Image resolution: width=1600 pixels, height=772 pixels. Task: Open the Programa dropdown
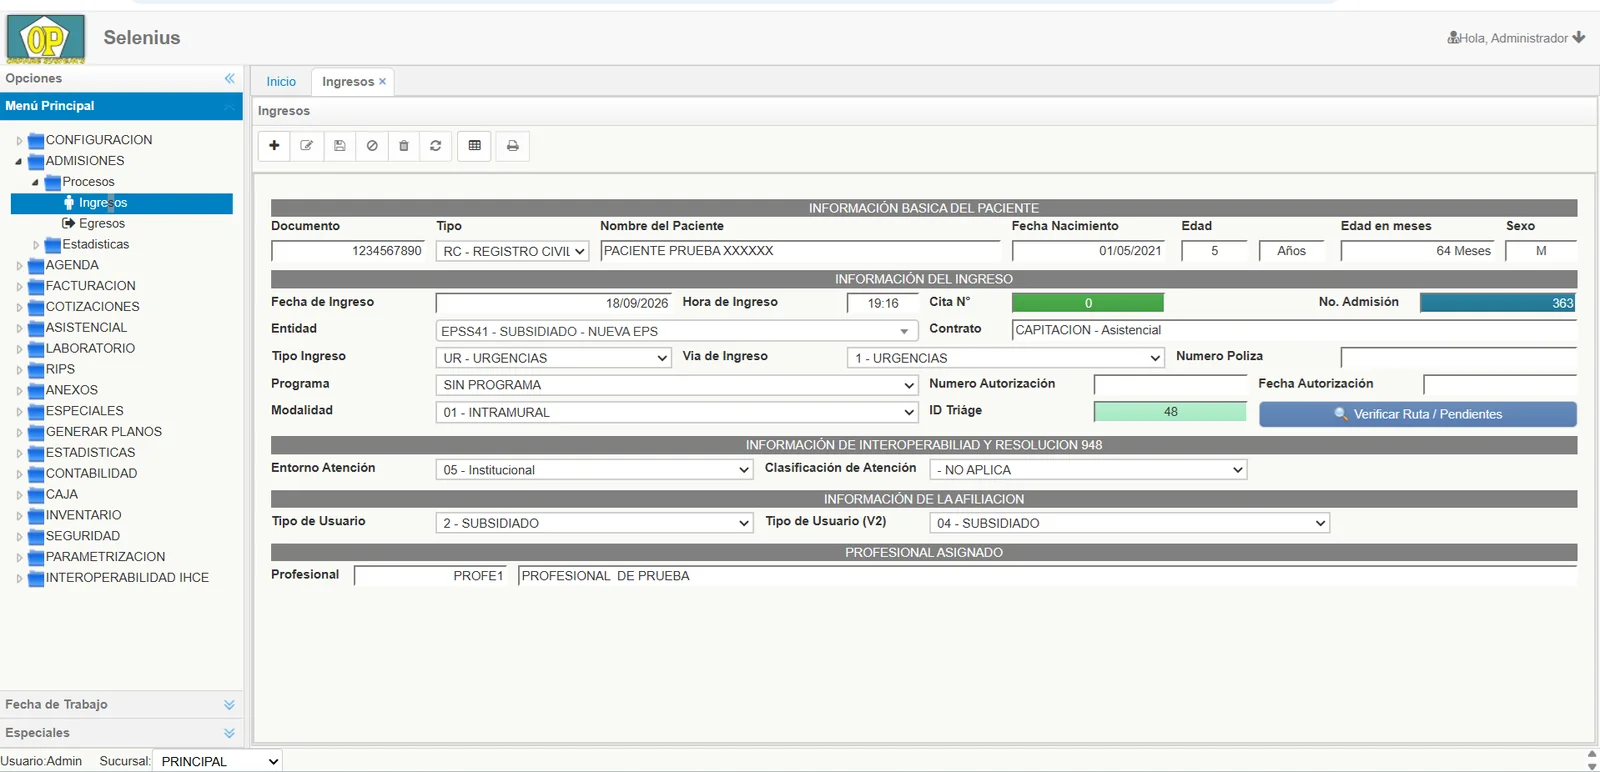coord(677,385)
